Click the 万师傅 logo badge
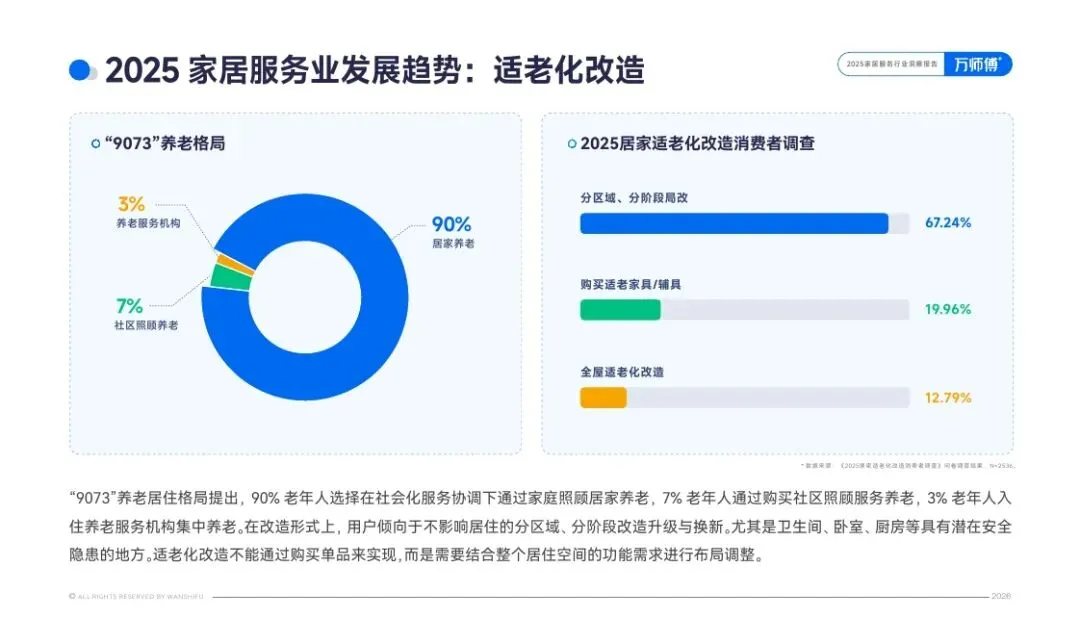Screen dimensions: 1080x644 (977, 65)
